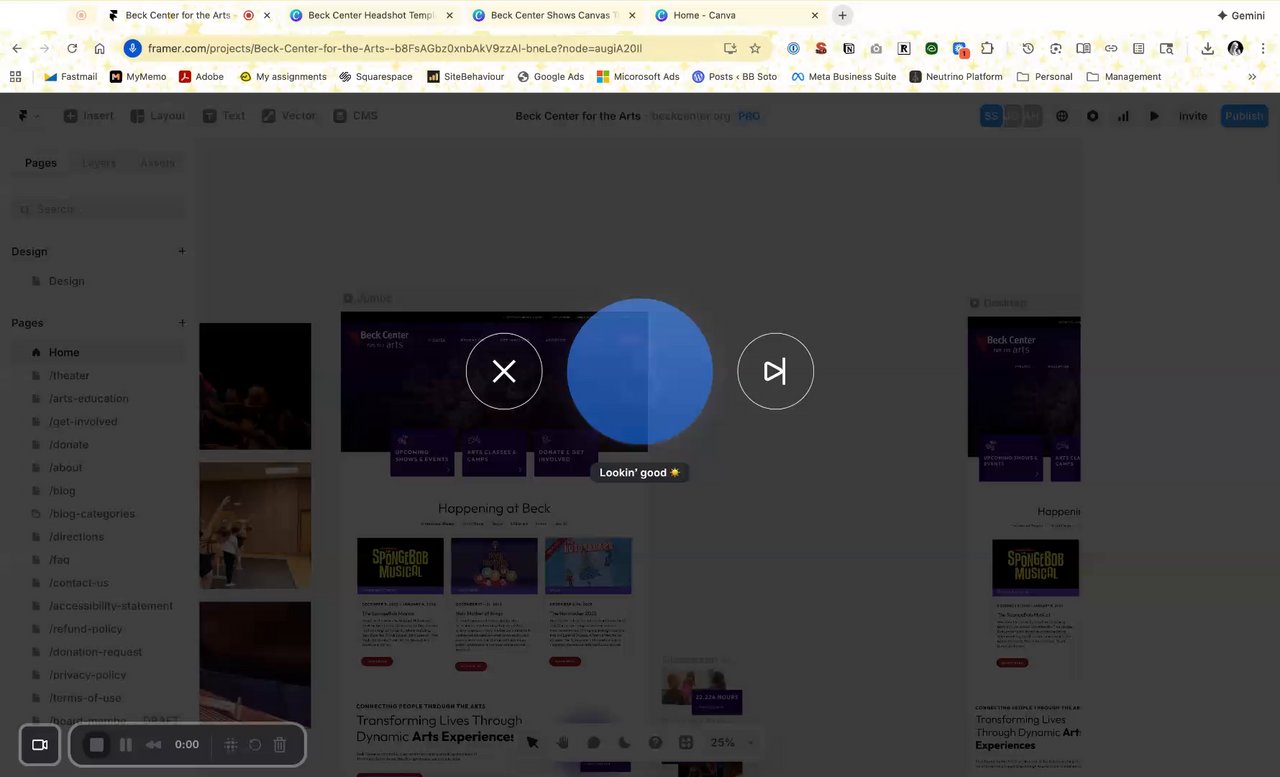Restart the recording
Viewport: 1280px width, 777px height.
(255, 744)
